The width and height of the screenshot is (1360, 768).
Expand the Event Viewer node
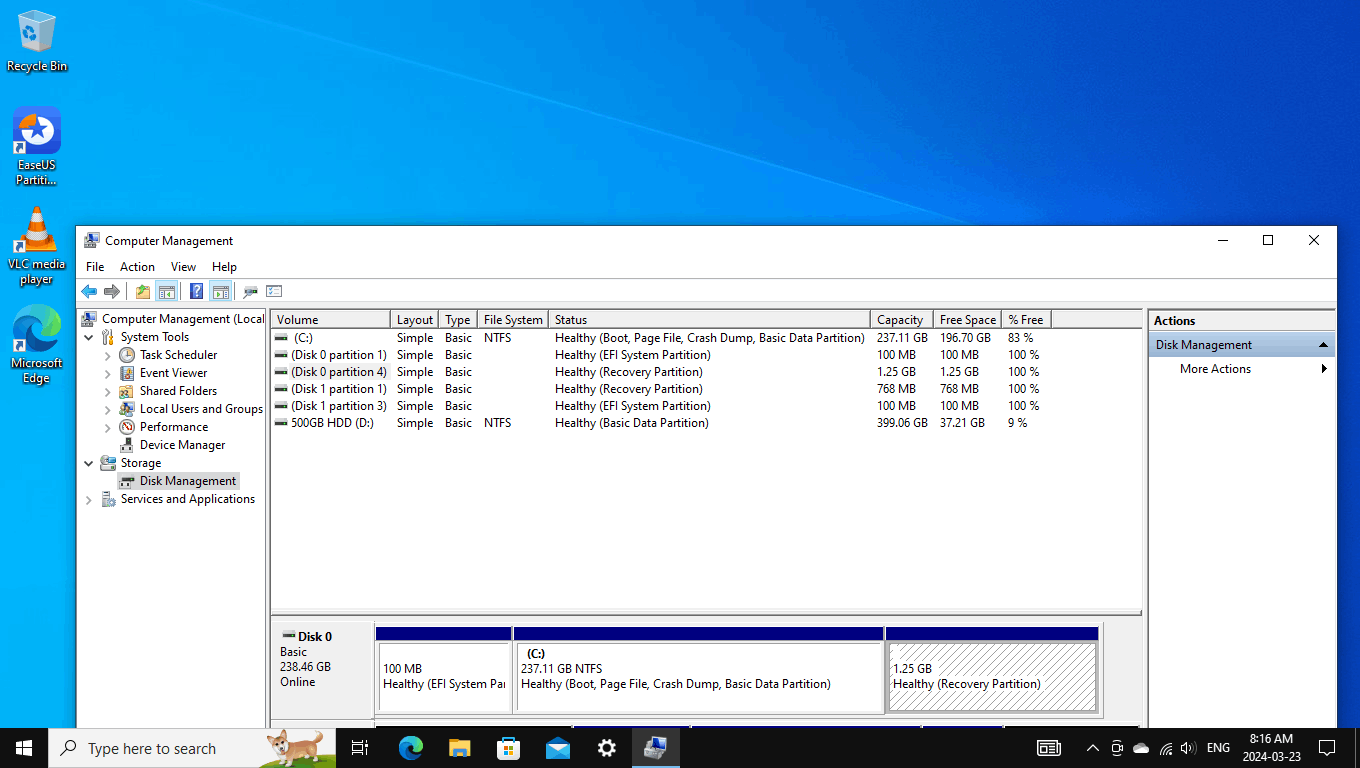108,373
